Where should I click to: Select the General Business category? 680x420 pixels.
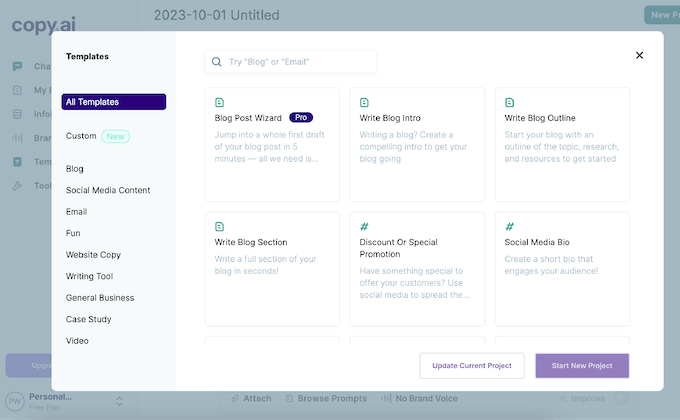click(100, 298)
